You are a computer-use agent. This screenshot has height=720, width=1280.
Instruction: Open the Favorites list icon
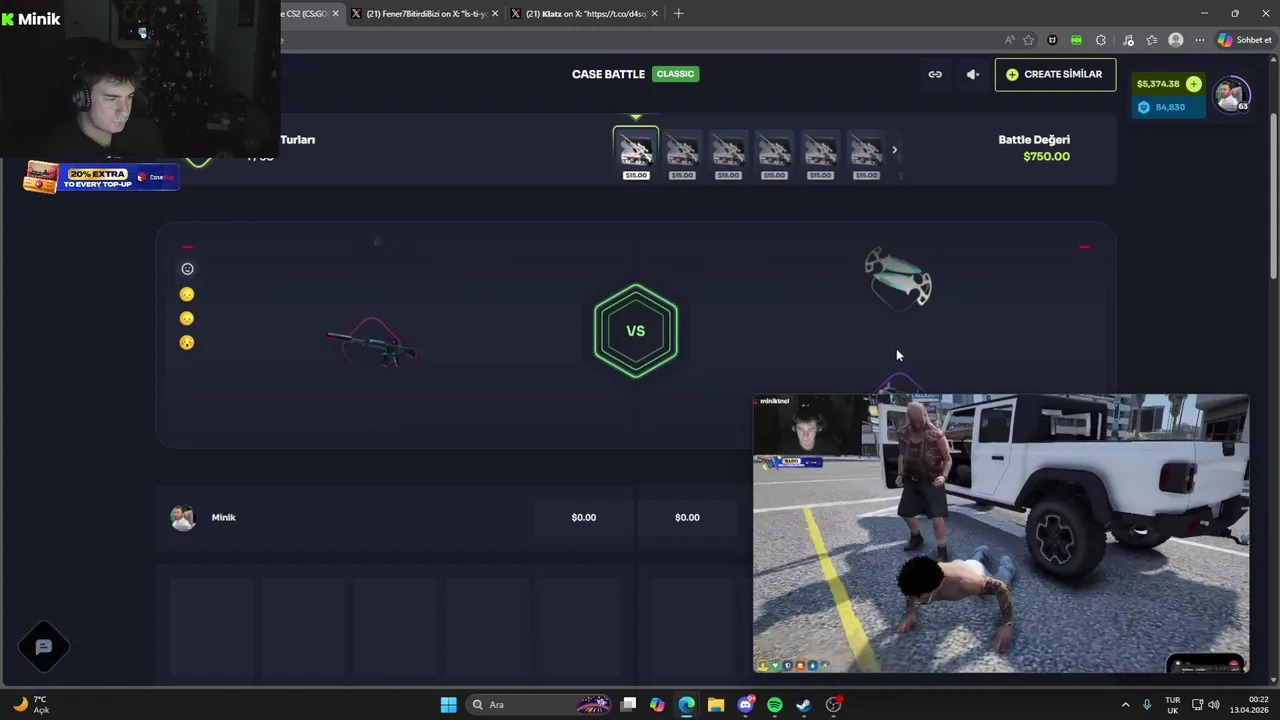pos(1152,40)
